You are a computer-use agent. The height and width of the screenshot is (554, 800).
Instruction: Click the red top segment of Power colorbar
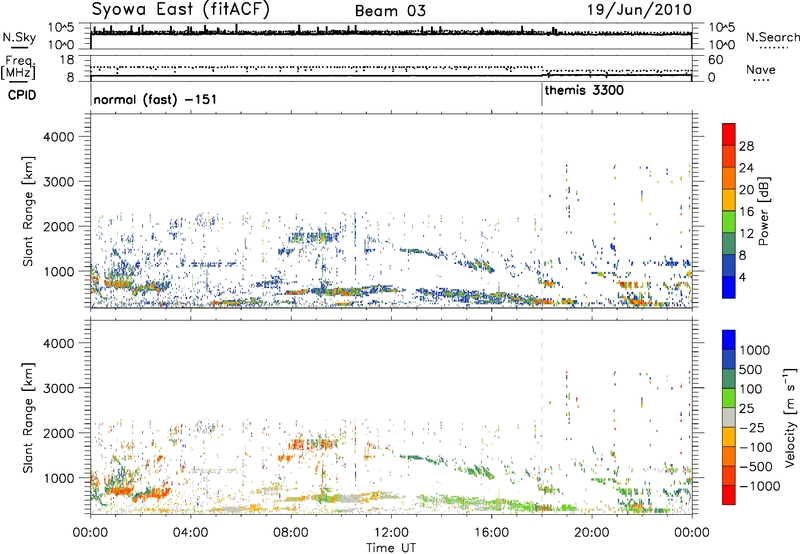pyautogui.click(x=729, y=135)
